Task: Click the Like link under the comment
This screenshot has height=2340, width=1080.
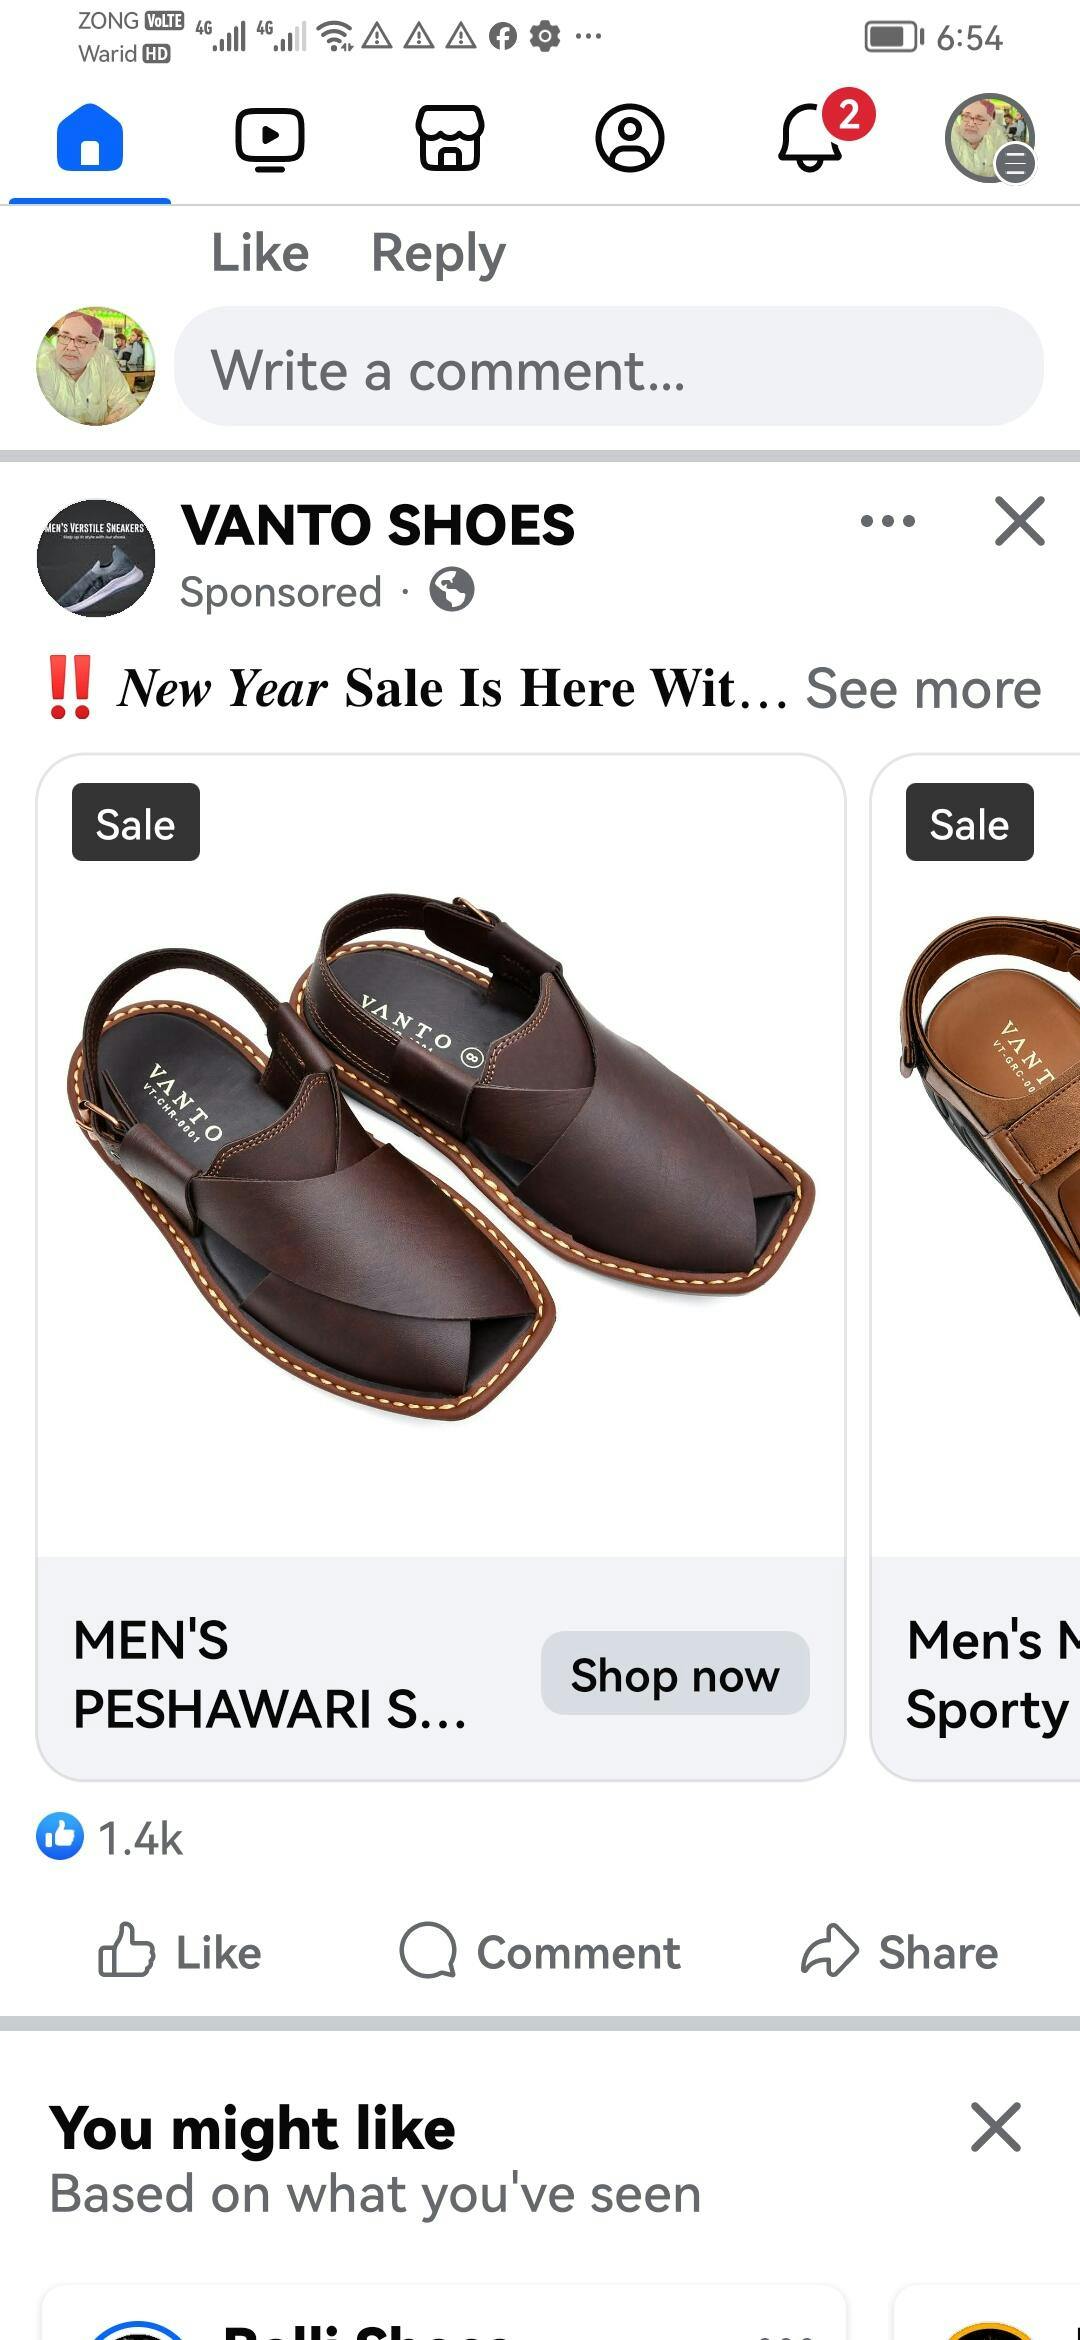Action: 260,253
